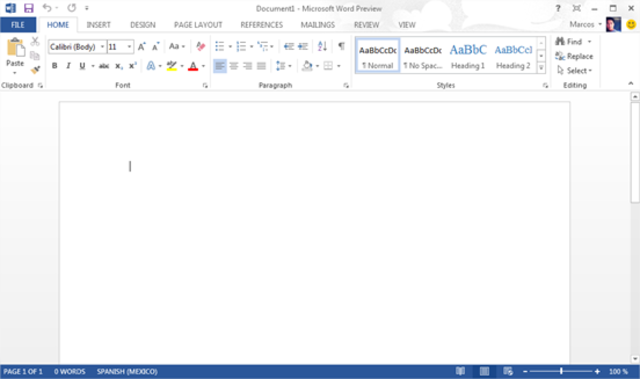Click the zoom slider handle
This screenshot has height=379, width=640.
[x=561, y=371]
